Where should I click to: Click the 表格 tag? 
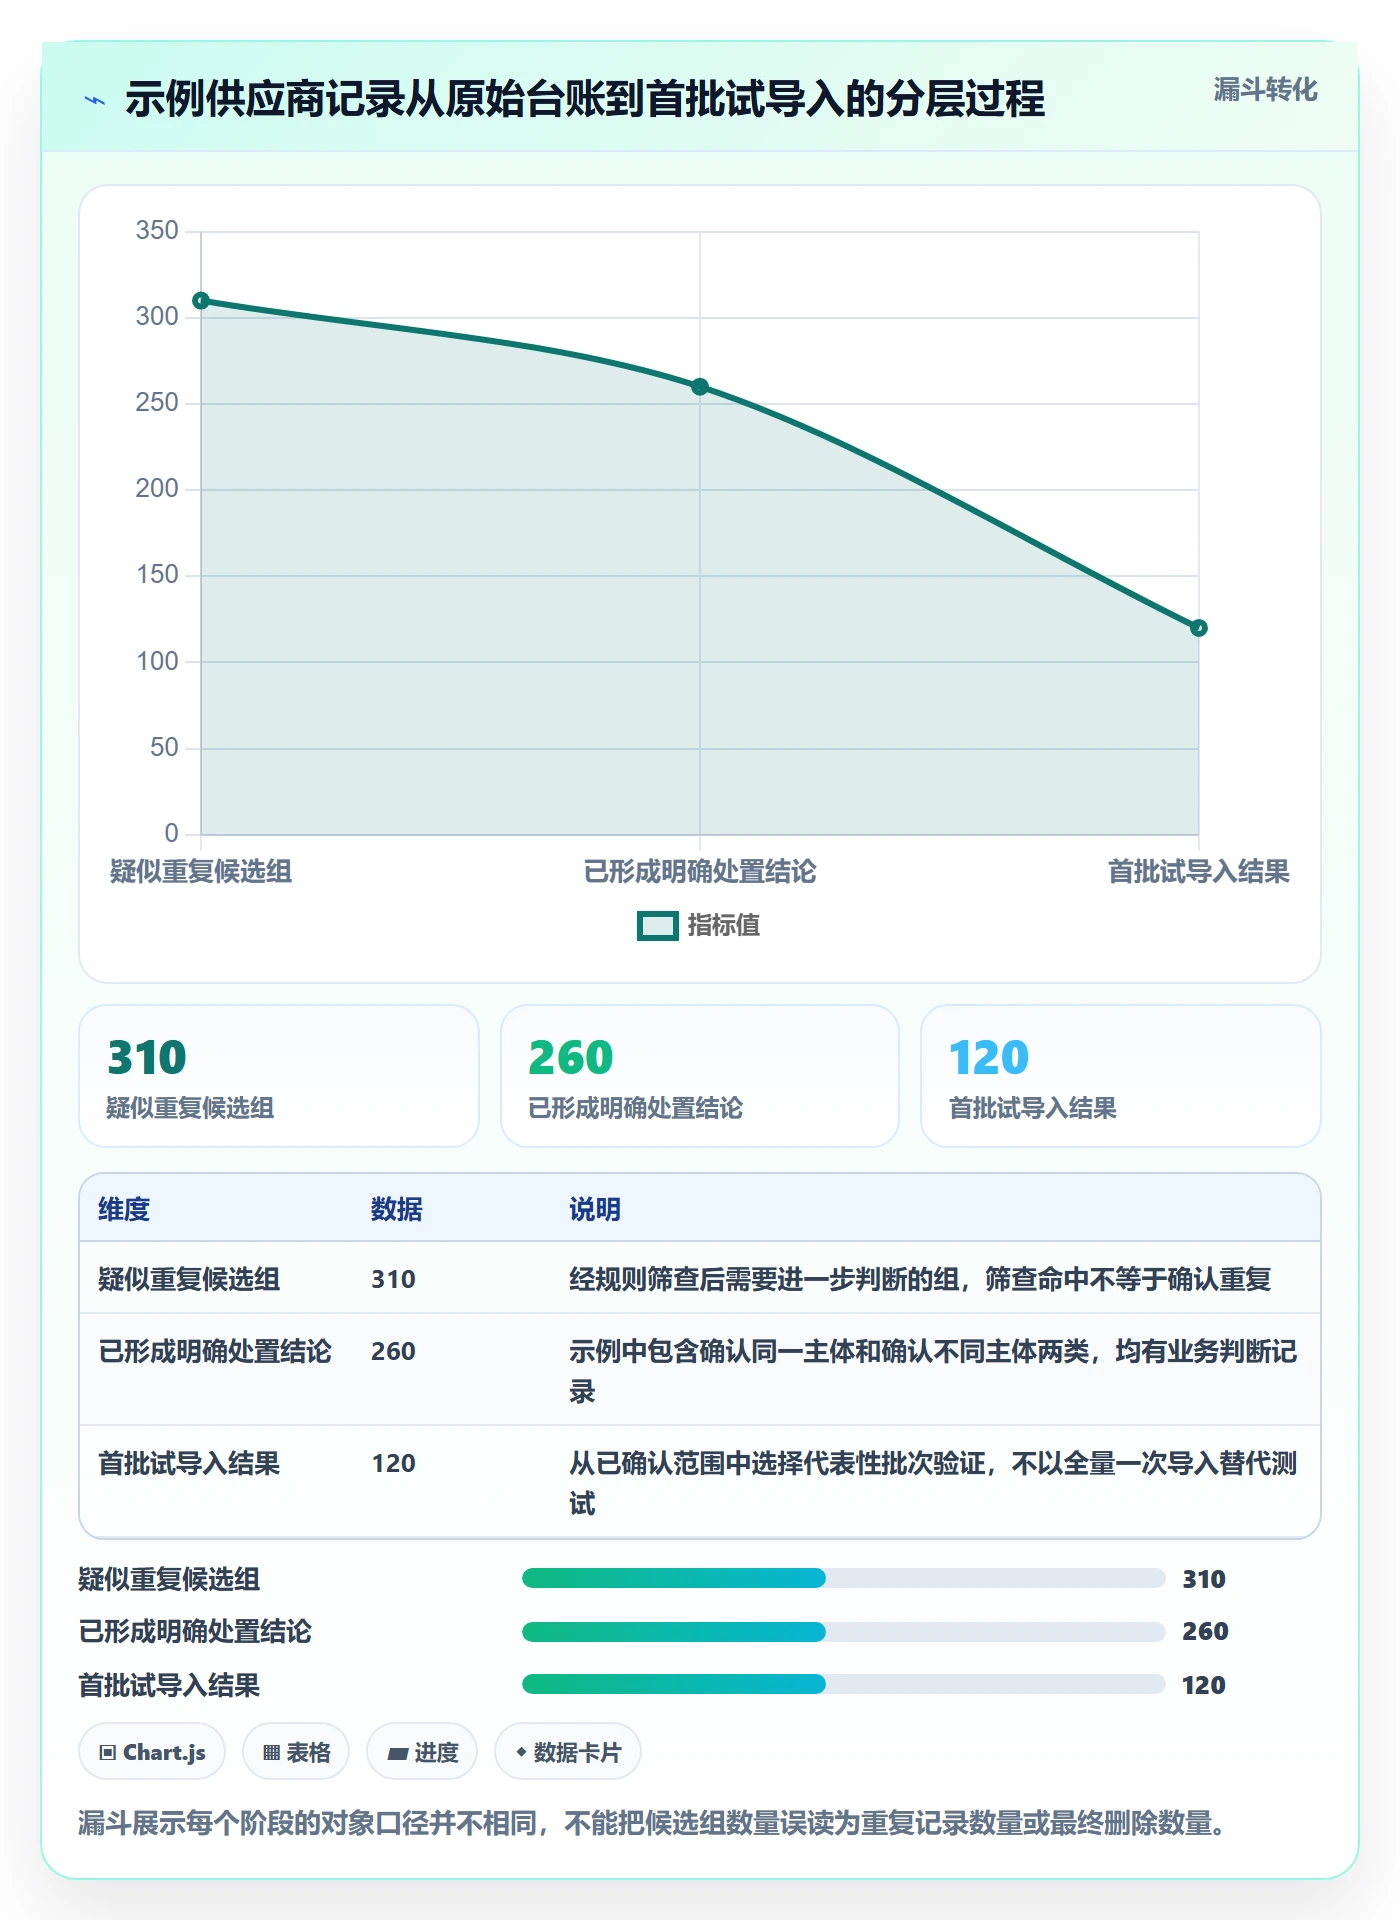pyautogui.click(x=296, y=1752)
